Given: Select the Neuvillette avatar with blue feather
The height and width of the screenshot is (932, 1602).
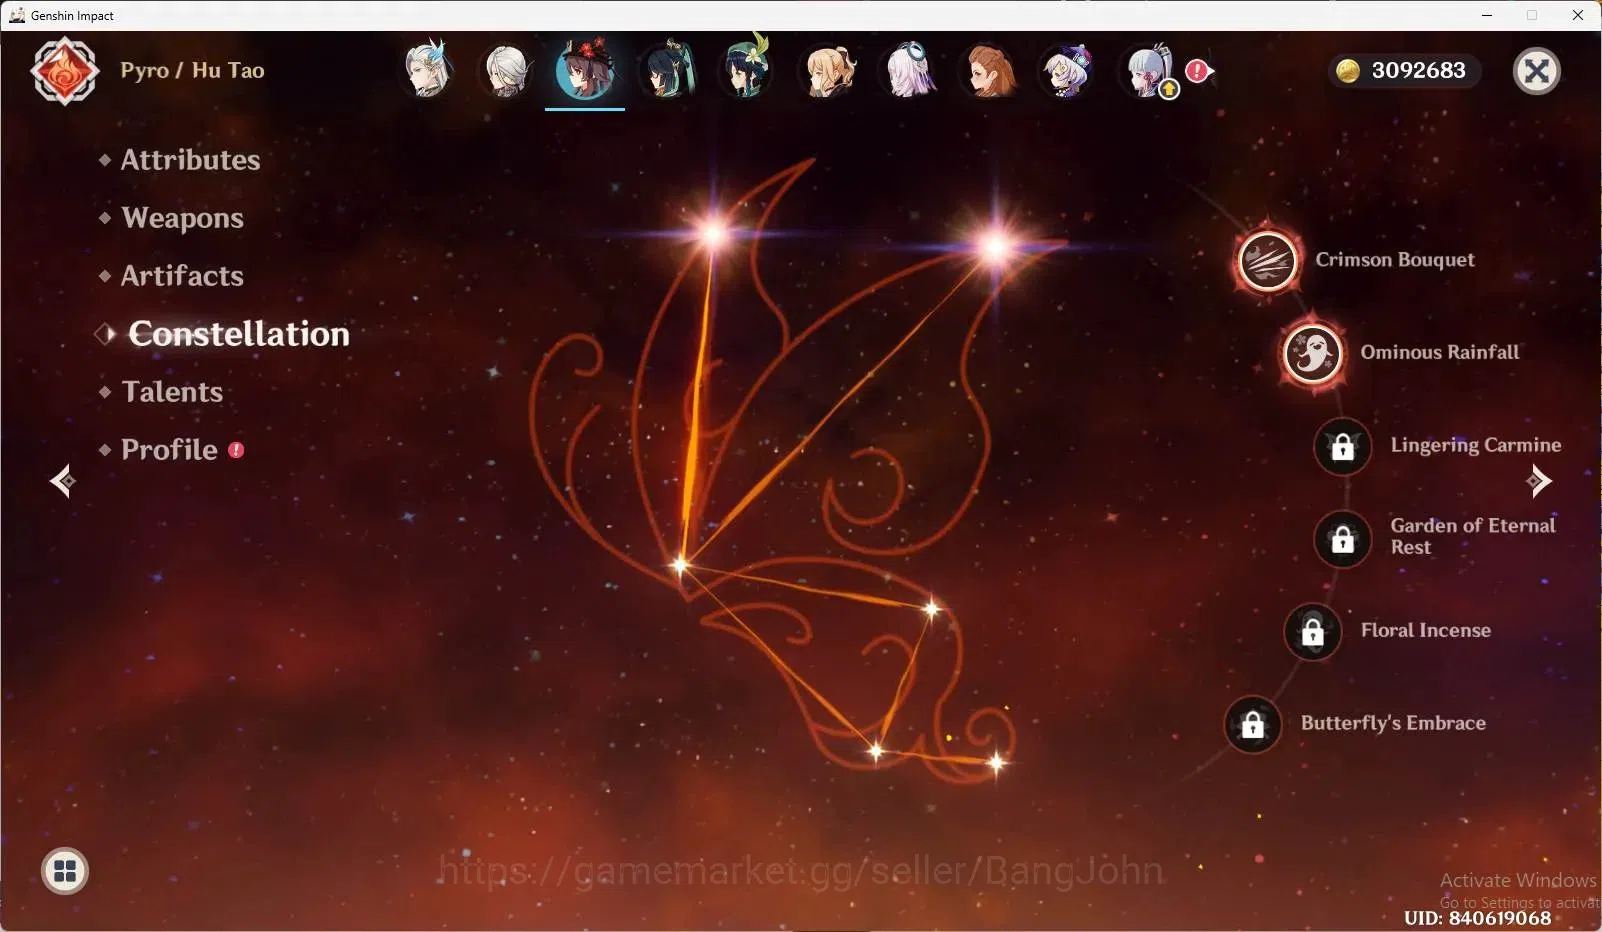Looking at the screenshot, I should [427, 70].
